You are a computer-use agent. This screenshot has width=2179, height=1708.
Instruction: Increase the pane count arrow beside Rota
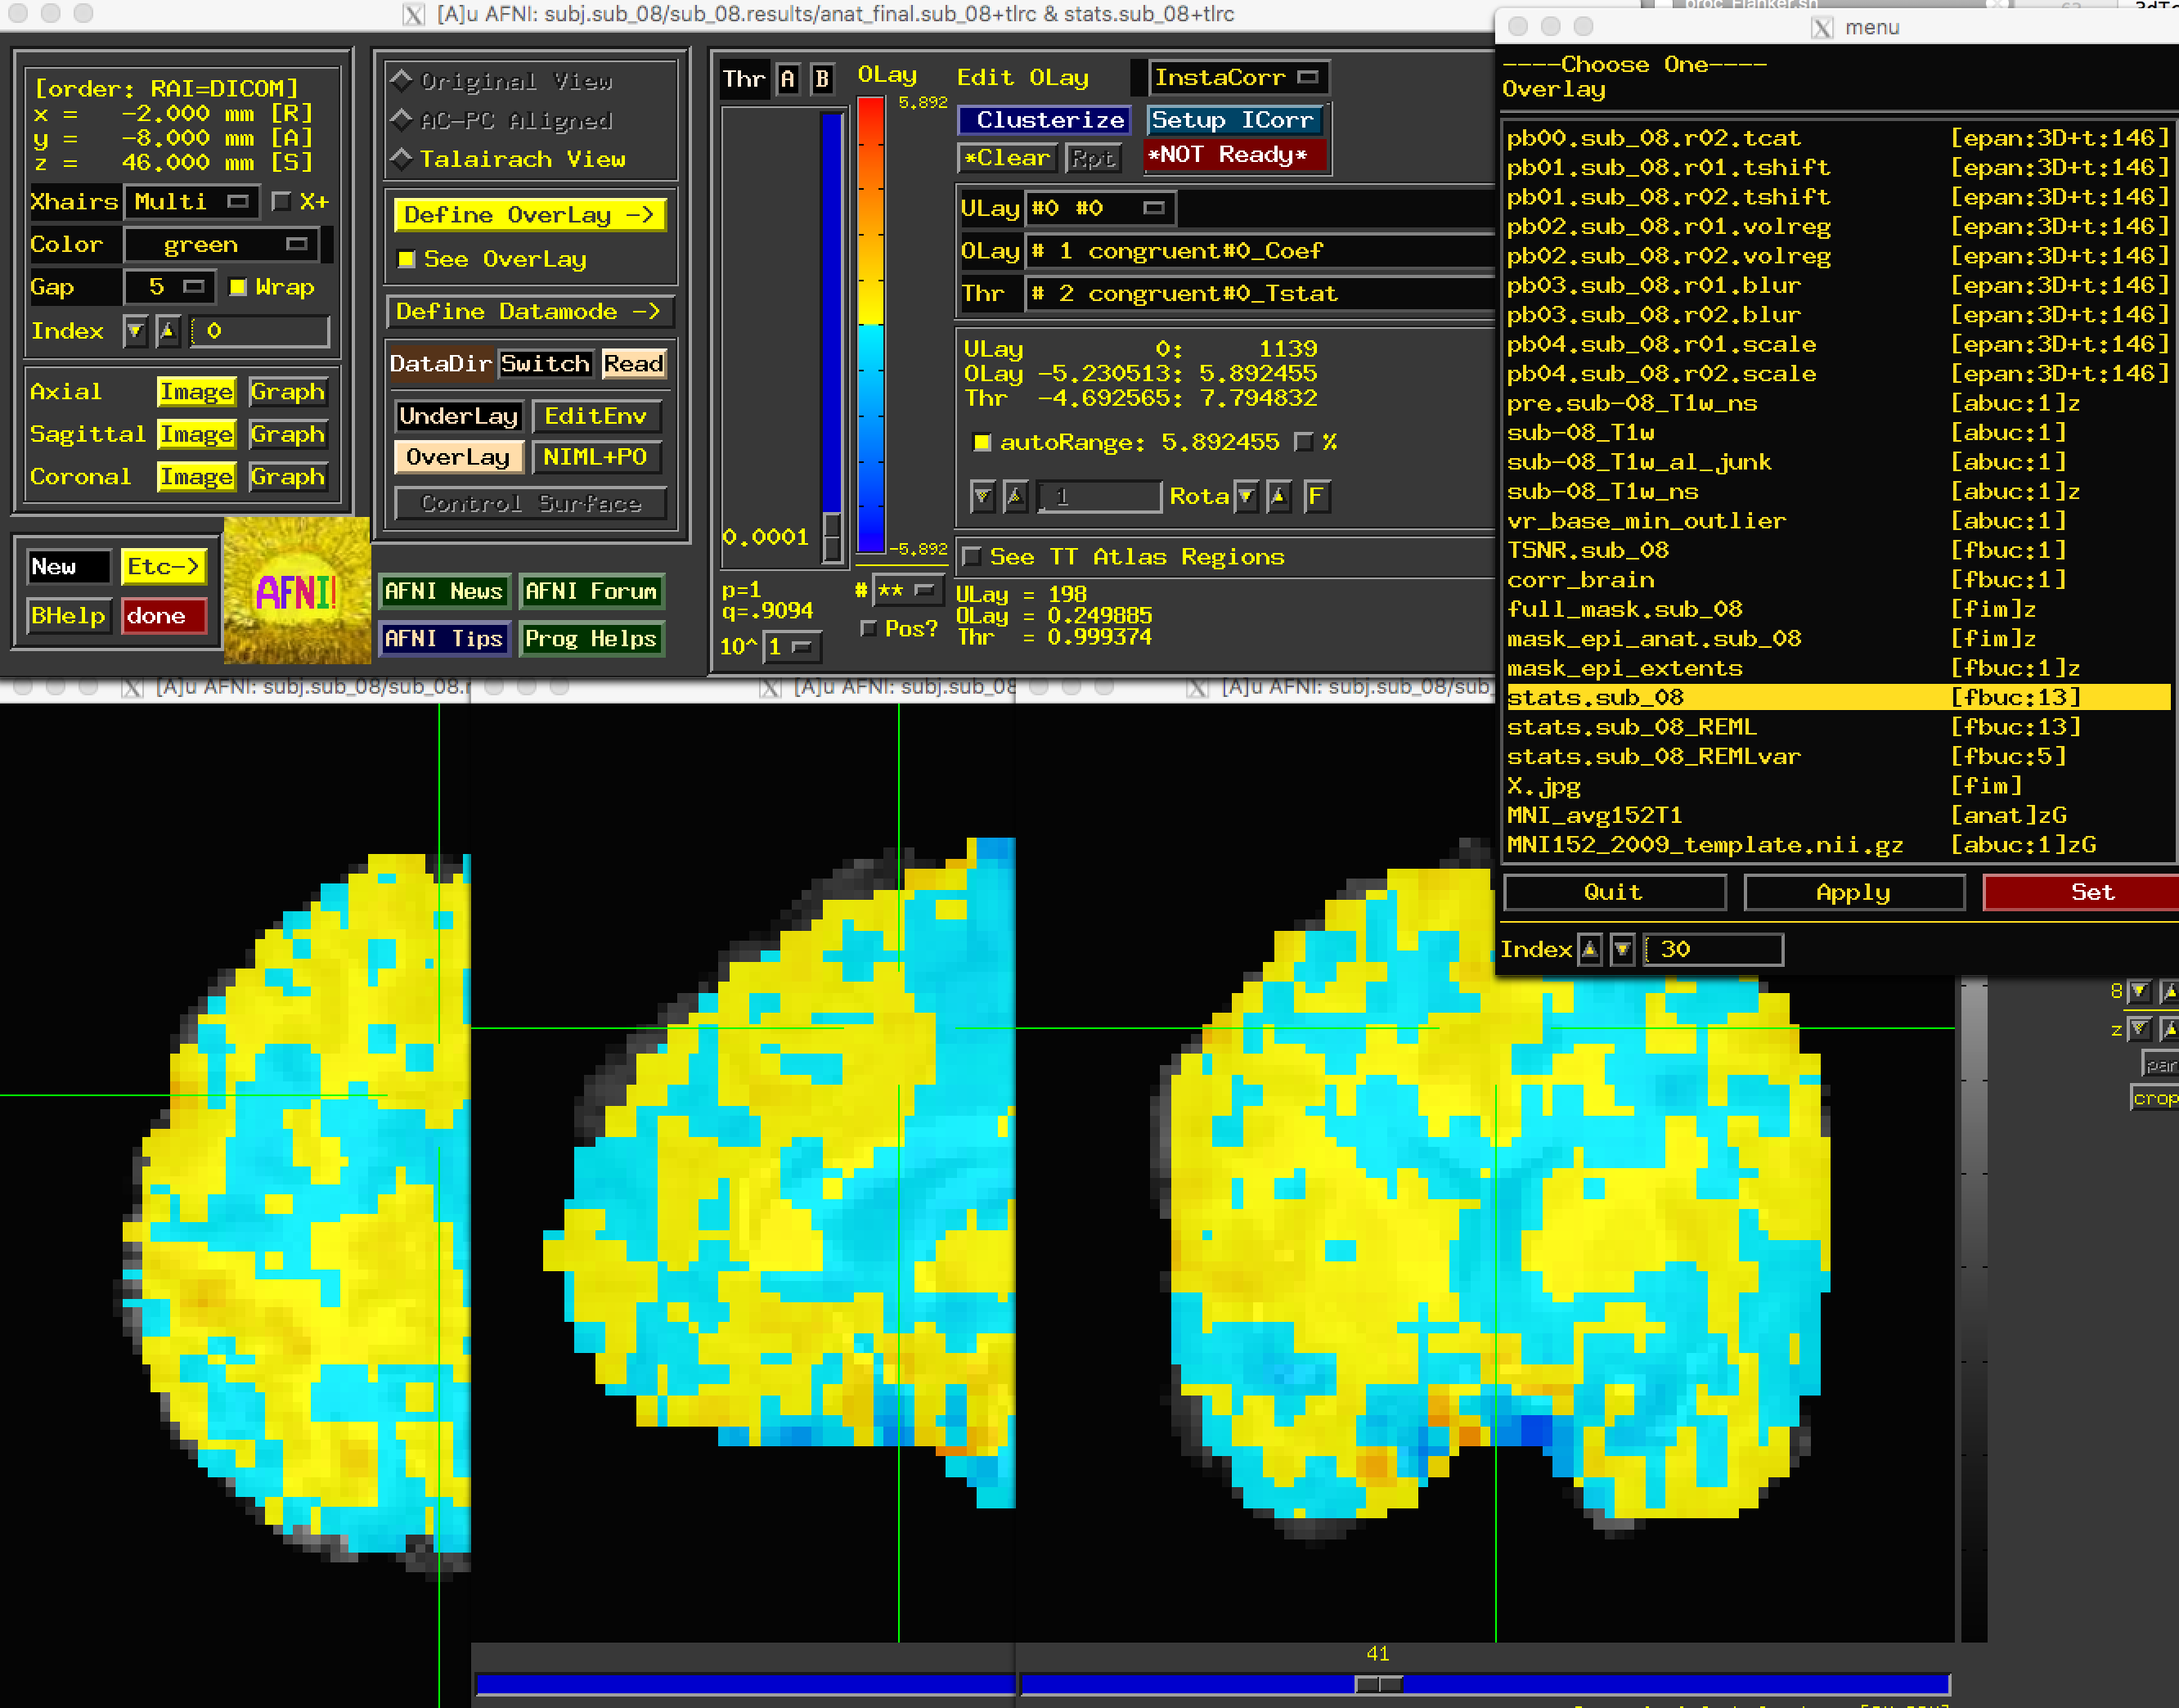[x=1016, y=496]
